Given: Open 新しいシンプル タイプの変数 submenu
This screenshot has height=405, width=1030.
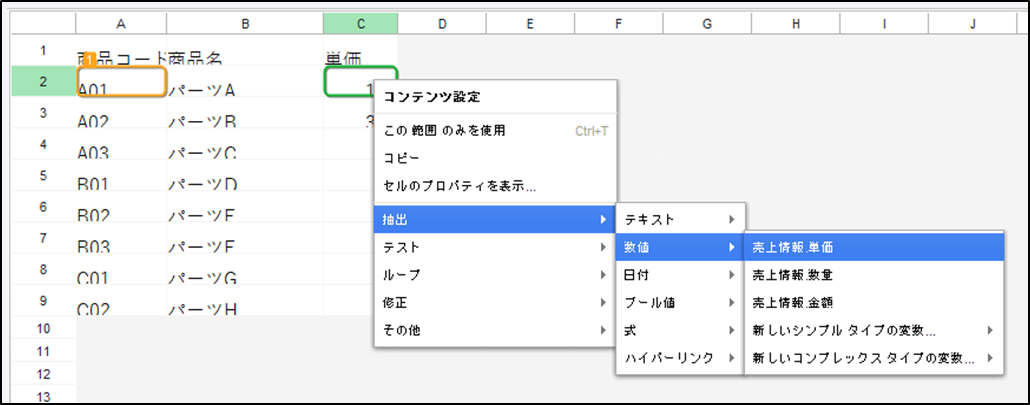Looking at the screenshot, I should (874, 330).
